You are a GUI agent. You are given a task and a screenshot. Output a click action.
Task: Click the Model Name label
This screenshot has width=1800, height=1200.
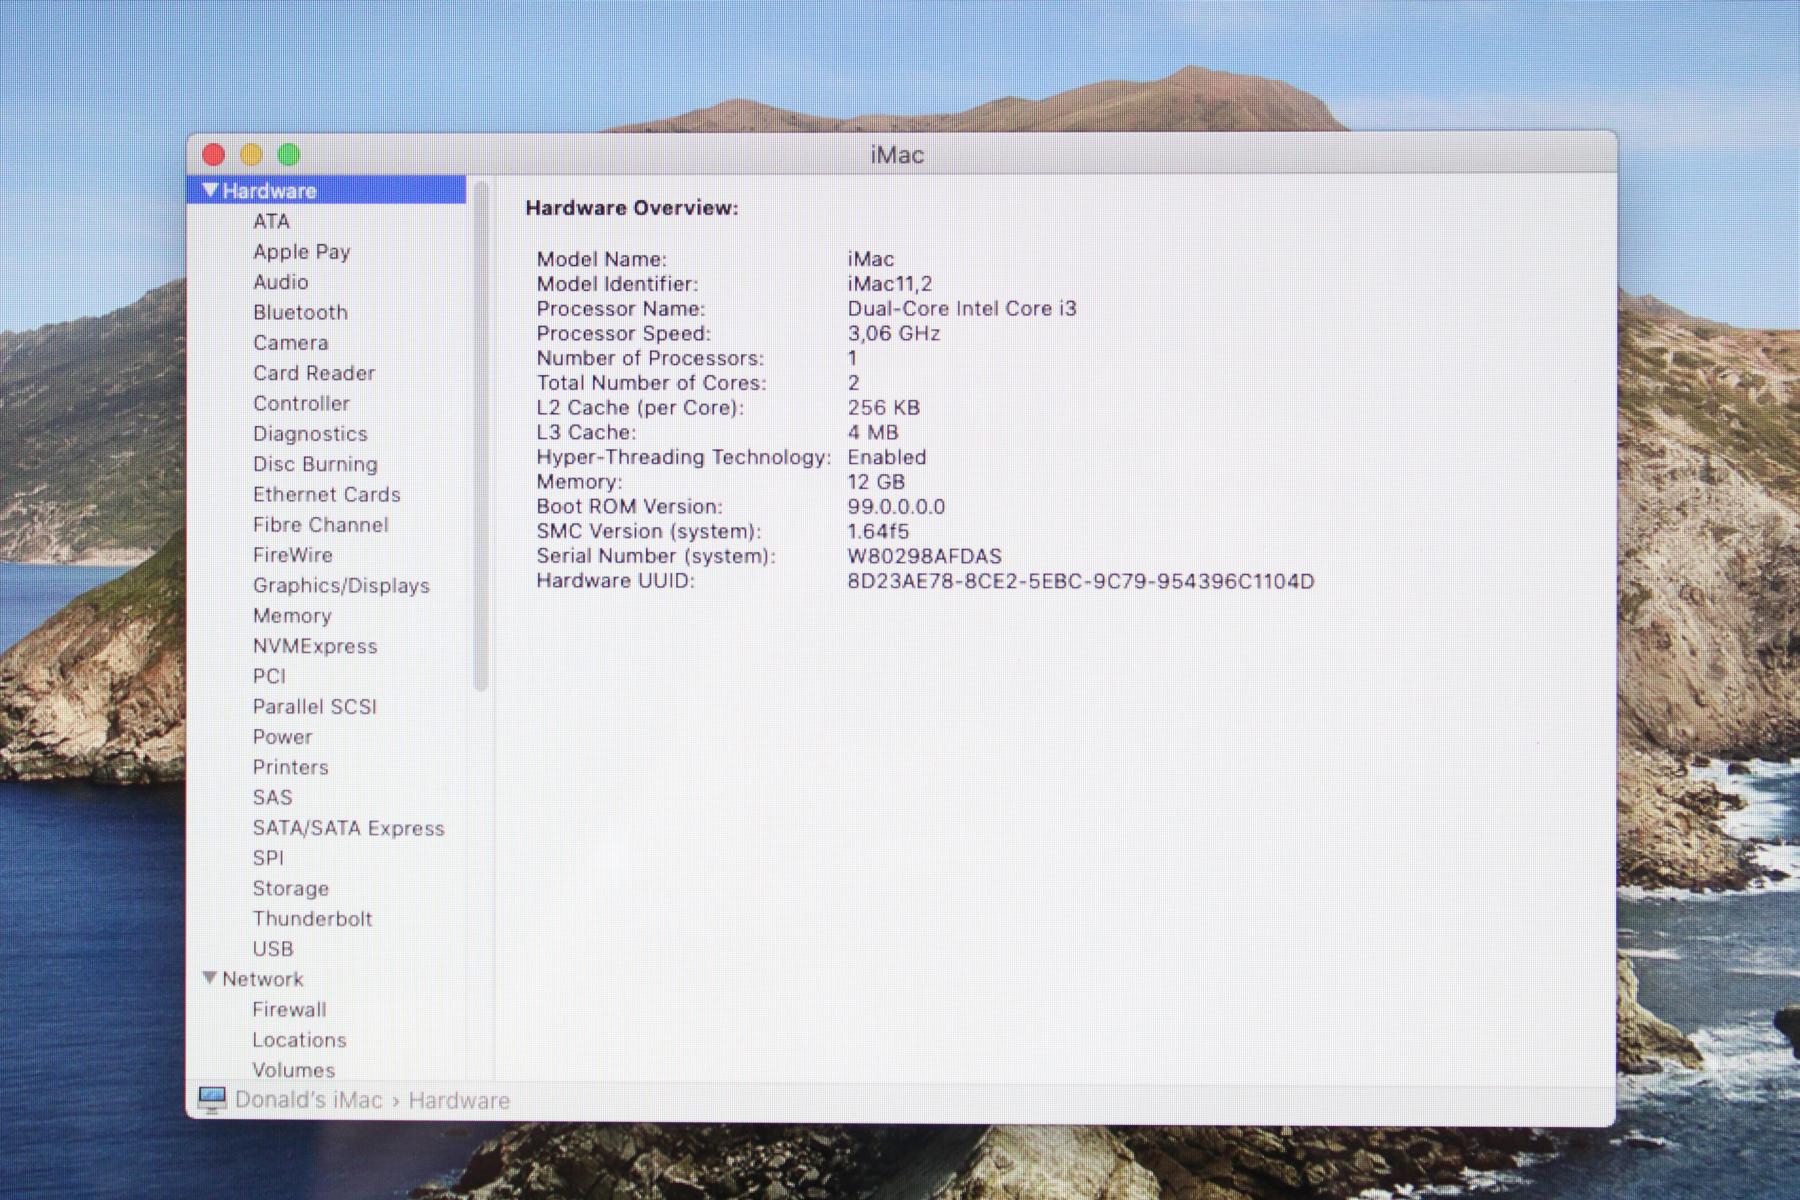click(x=602, y=259)
